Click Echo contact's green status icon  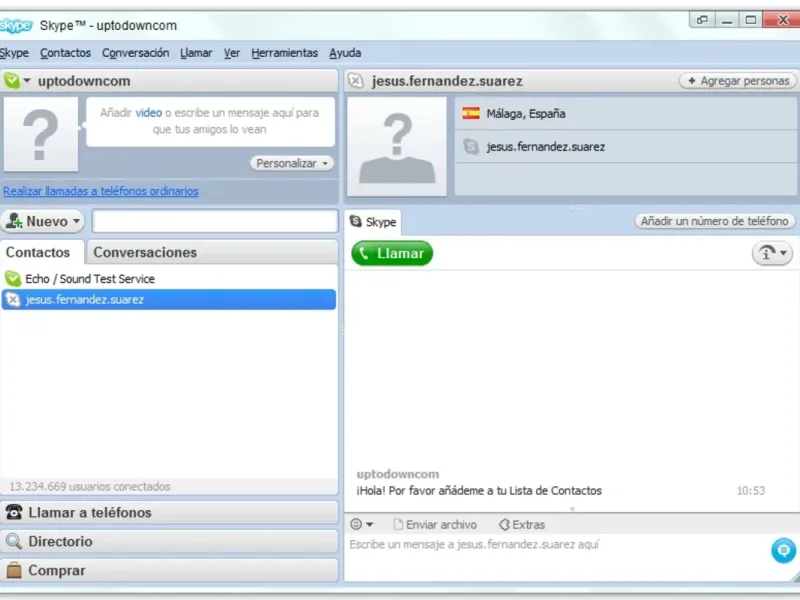pyautogui.click(x=13, y=279)
